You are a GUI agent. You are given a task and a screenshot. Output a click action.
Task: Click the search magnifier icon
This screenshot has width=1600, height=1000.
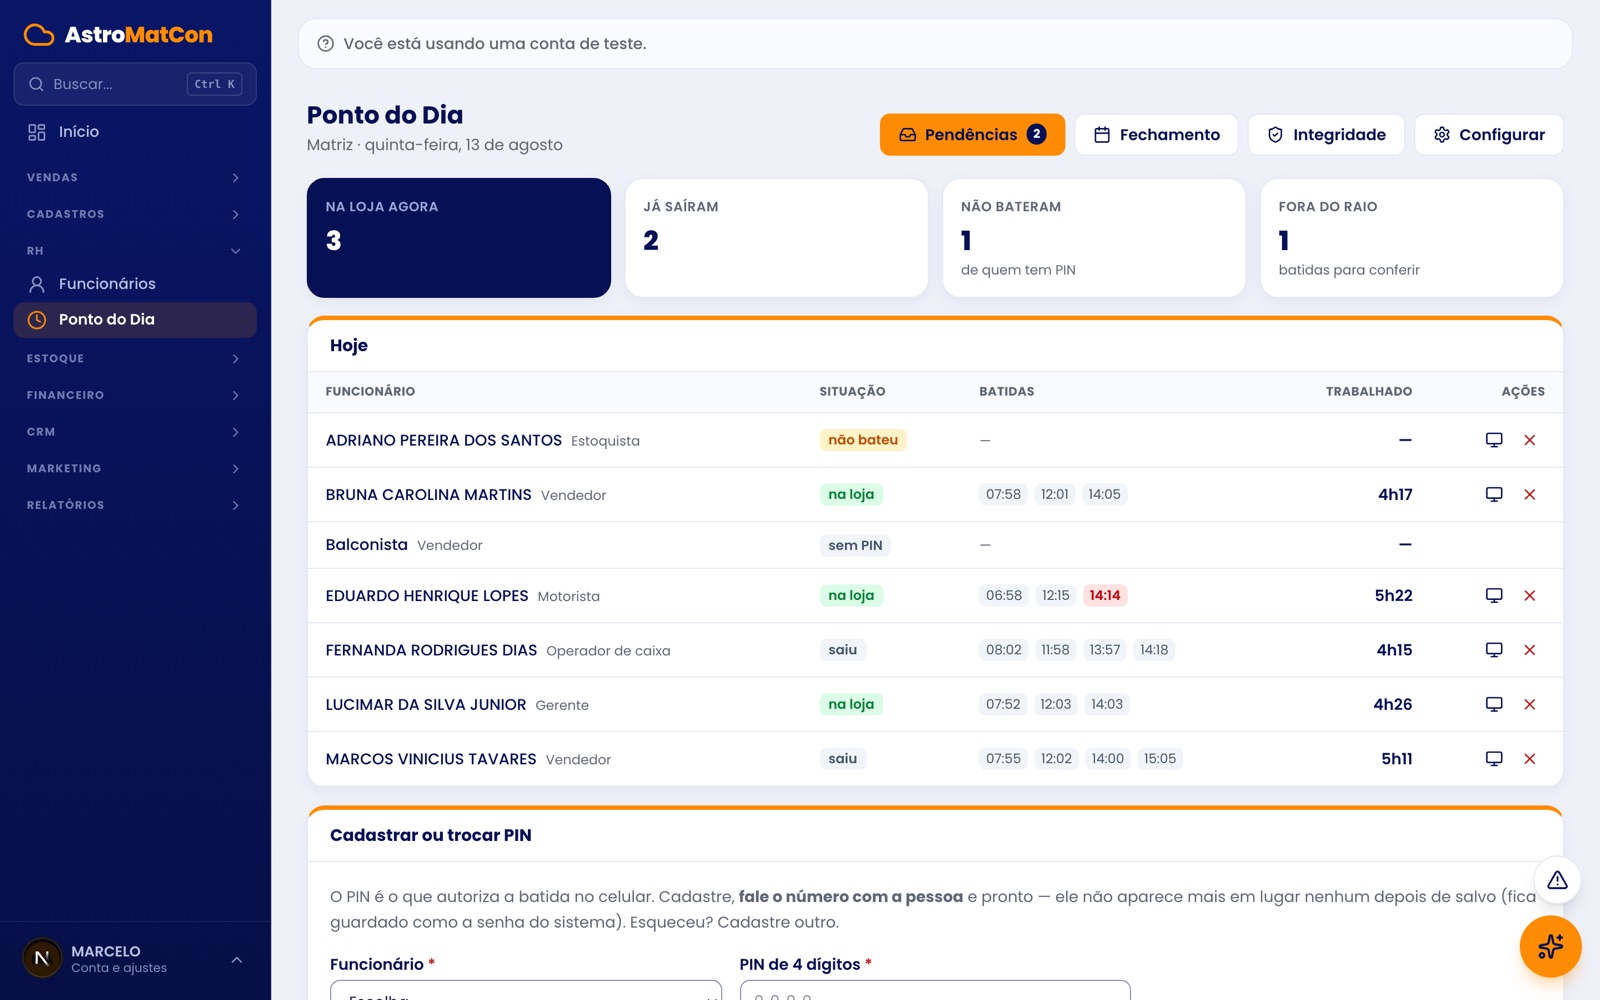click(x=36, y=84)
